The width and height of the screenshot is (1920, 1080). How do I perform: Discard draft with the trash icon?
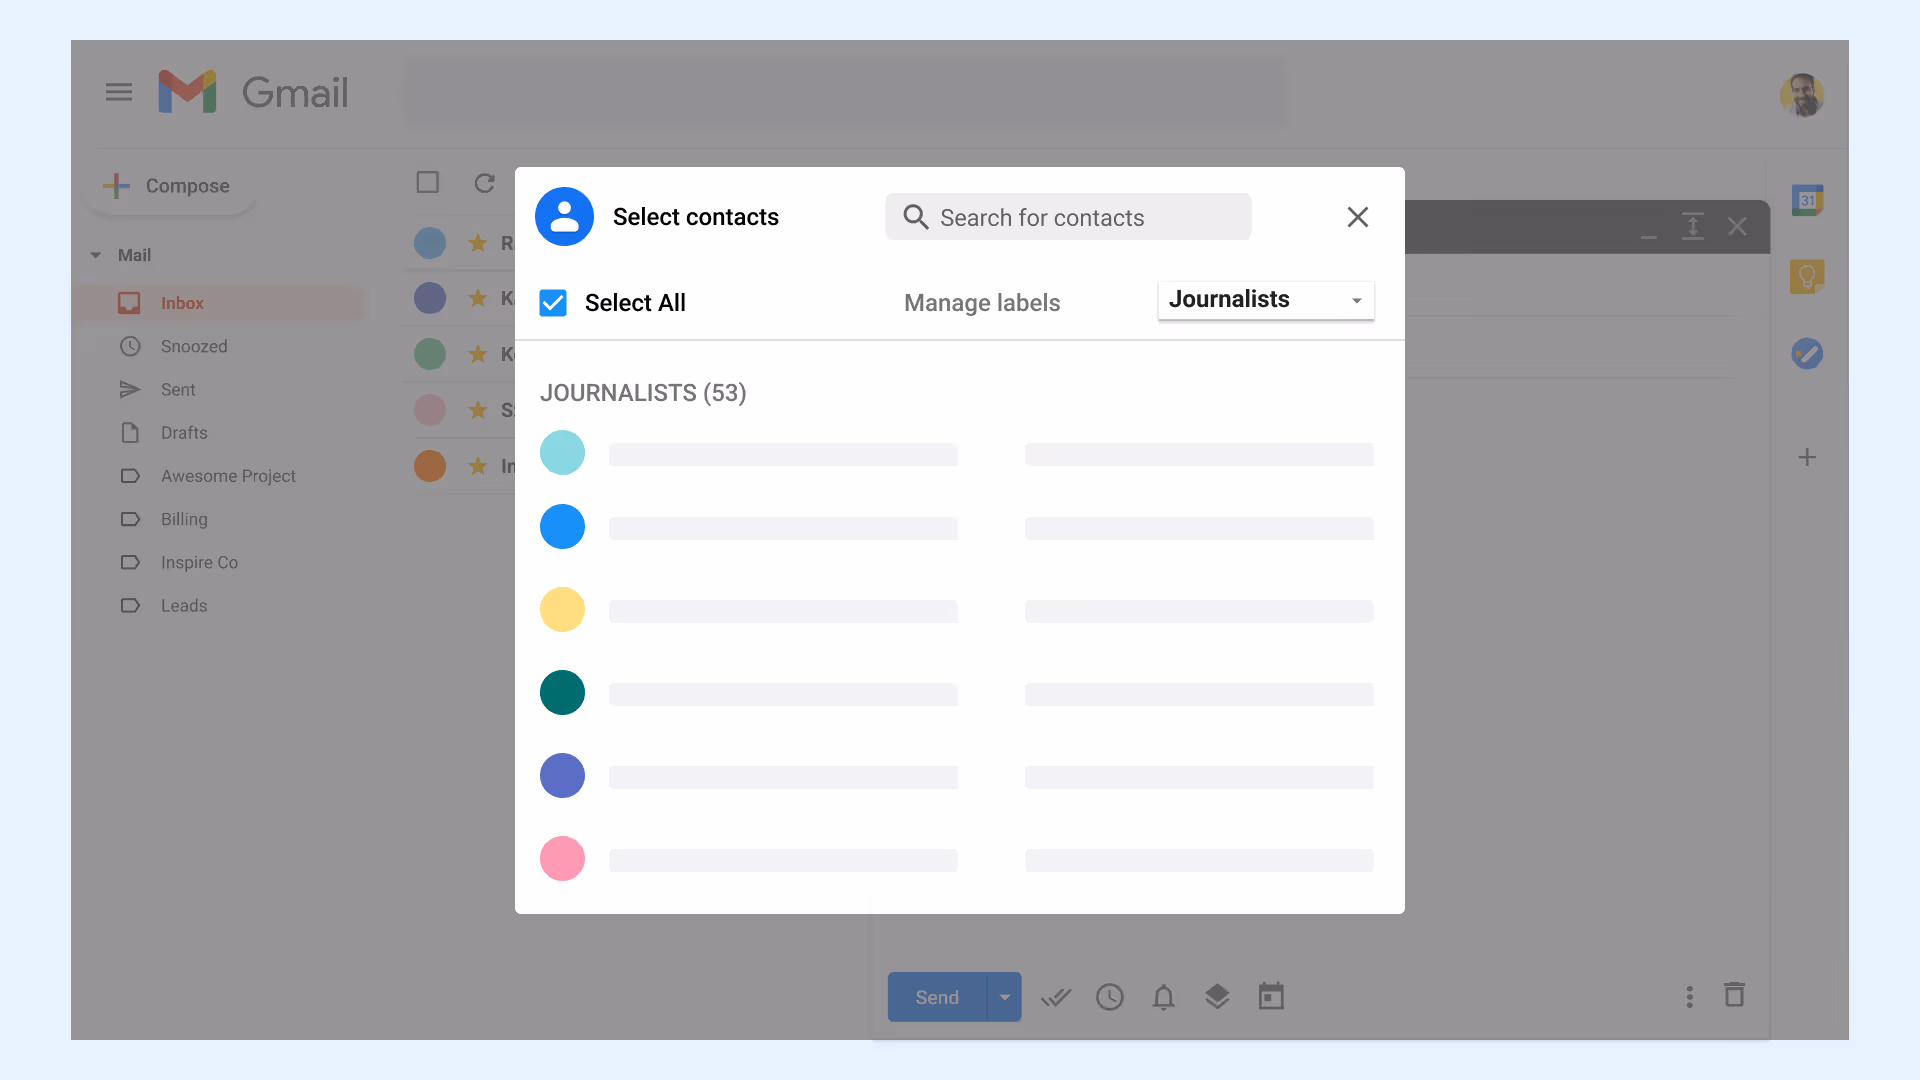pos(1735,995)
